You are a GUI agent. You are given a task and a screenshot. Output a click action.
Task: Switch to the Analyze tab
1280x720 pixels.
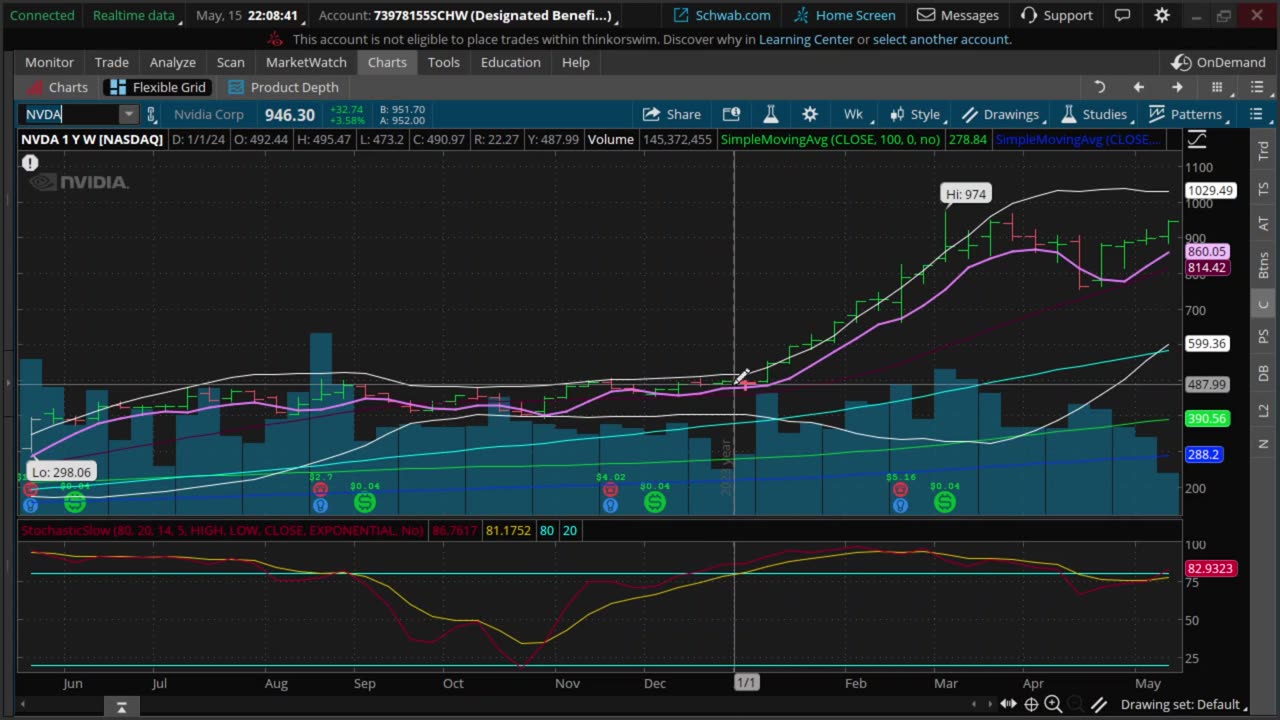click(x=172, y=62)
